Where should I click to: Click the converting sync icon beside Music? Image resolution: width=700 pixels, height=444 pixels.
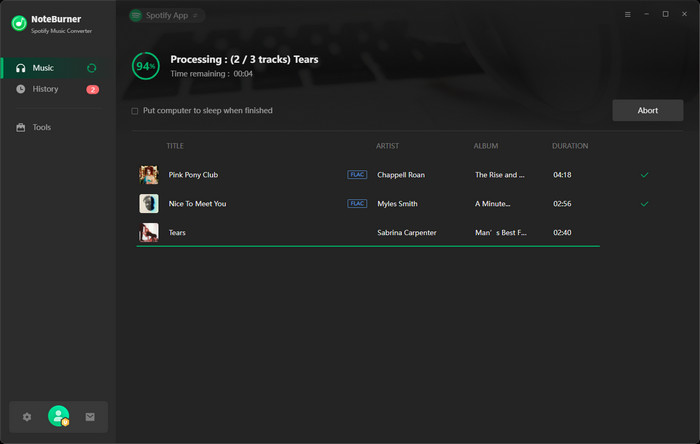92,68
